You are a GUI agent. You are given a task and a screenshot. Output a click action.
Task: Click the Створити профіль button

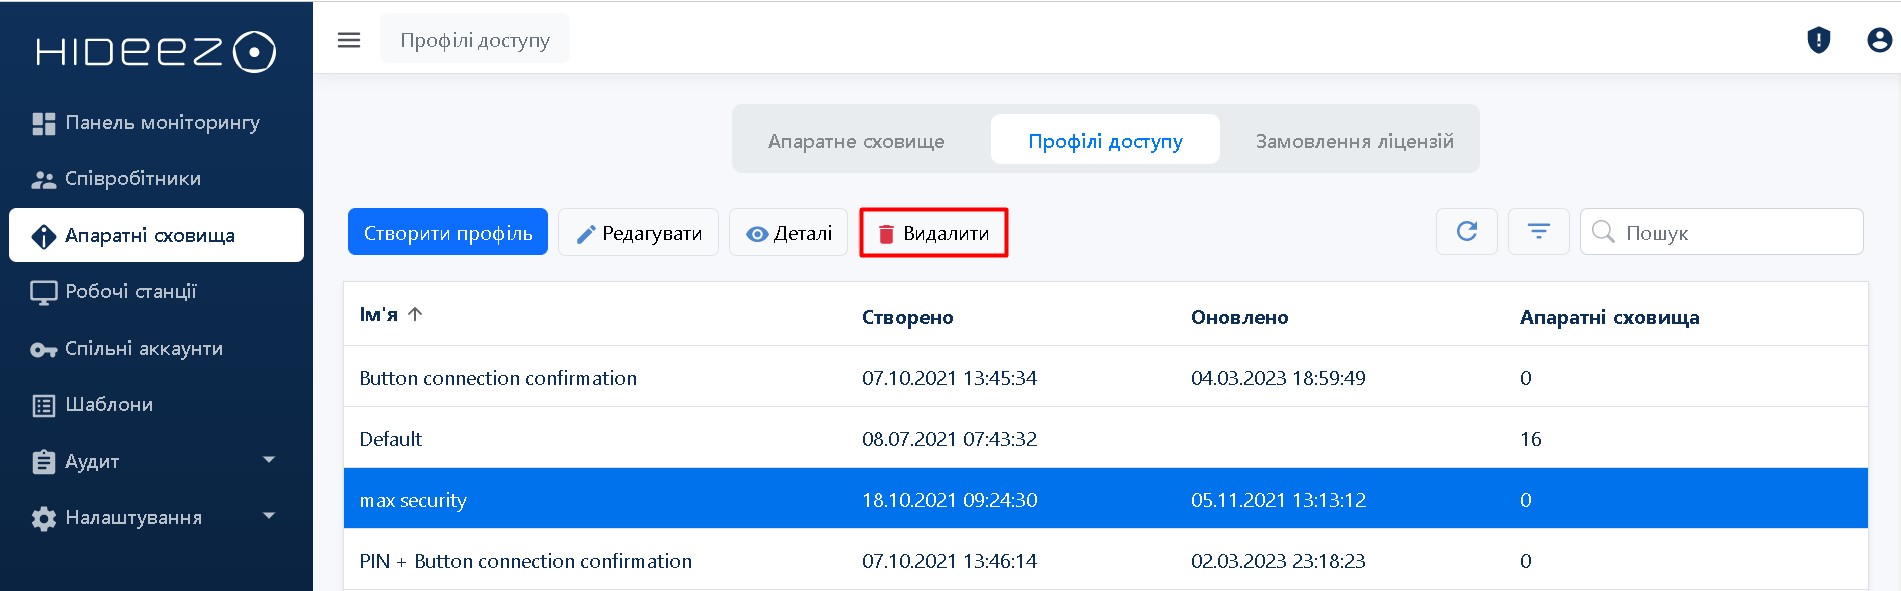pos(447,233)
